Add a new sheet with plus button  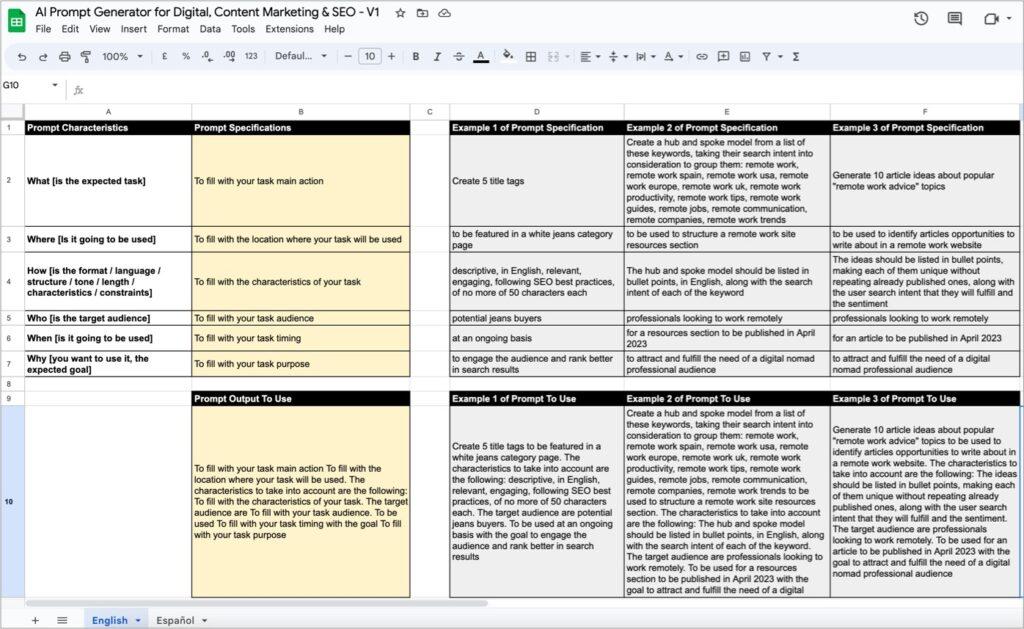(x=35, y=621)
